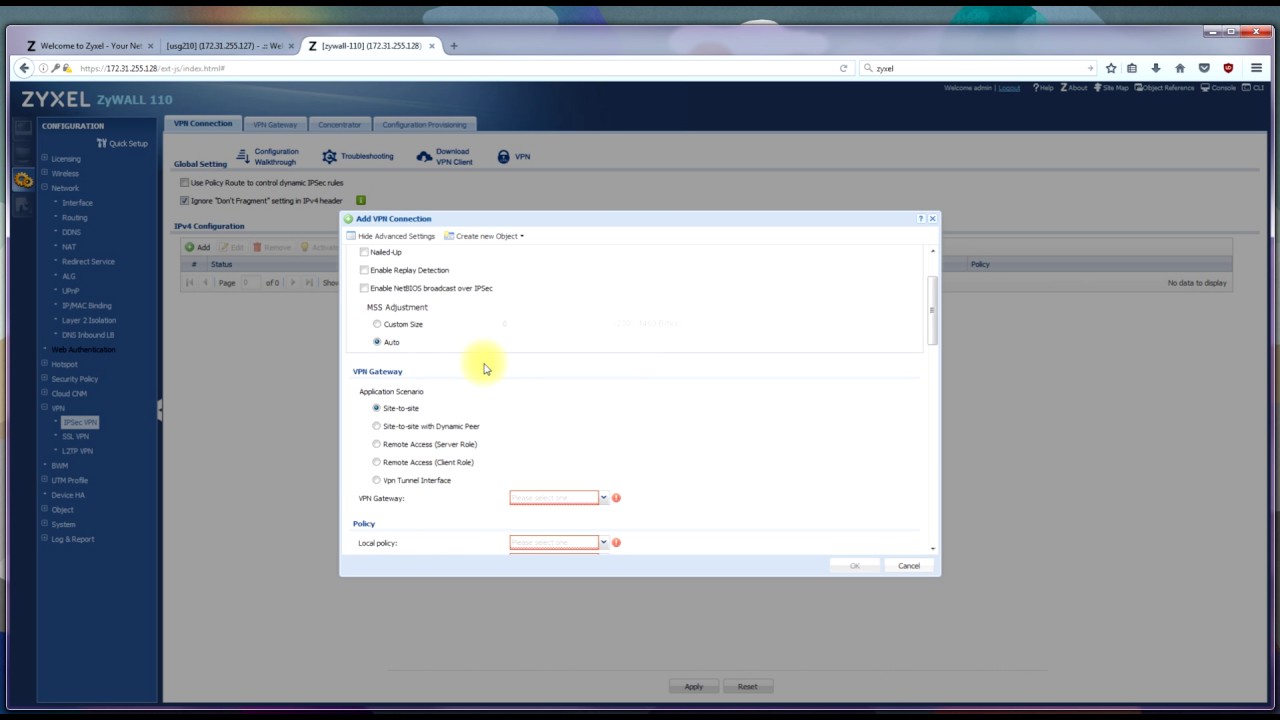Switch to Welcome to Zyxel browser tab
The height and width of the screenshot is (720, 1280).
click(x=91, y=46)
